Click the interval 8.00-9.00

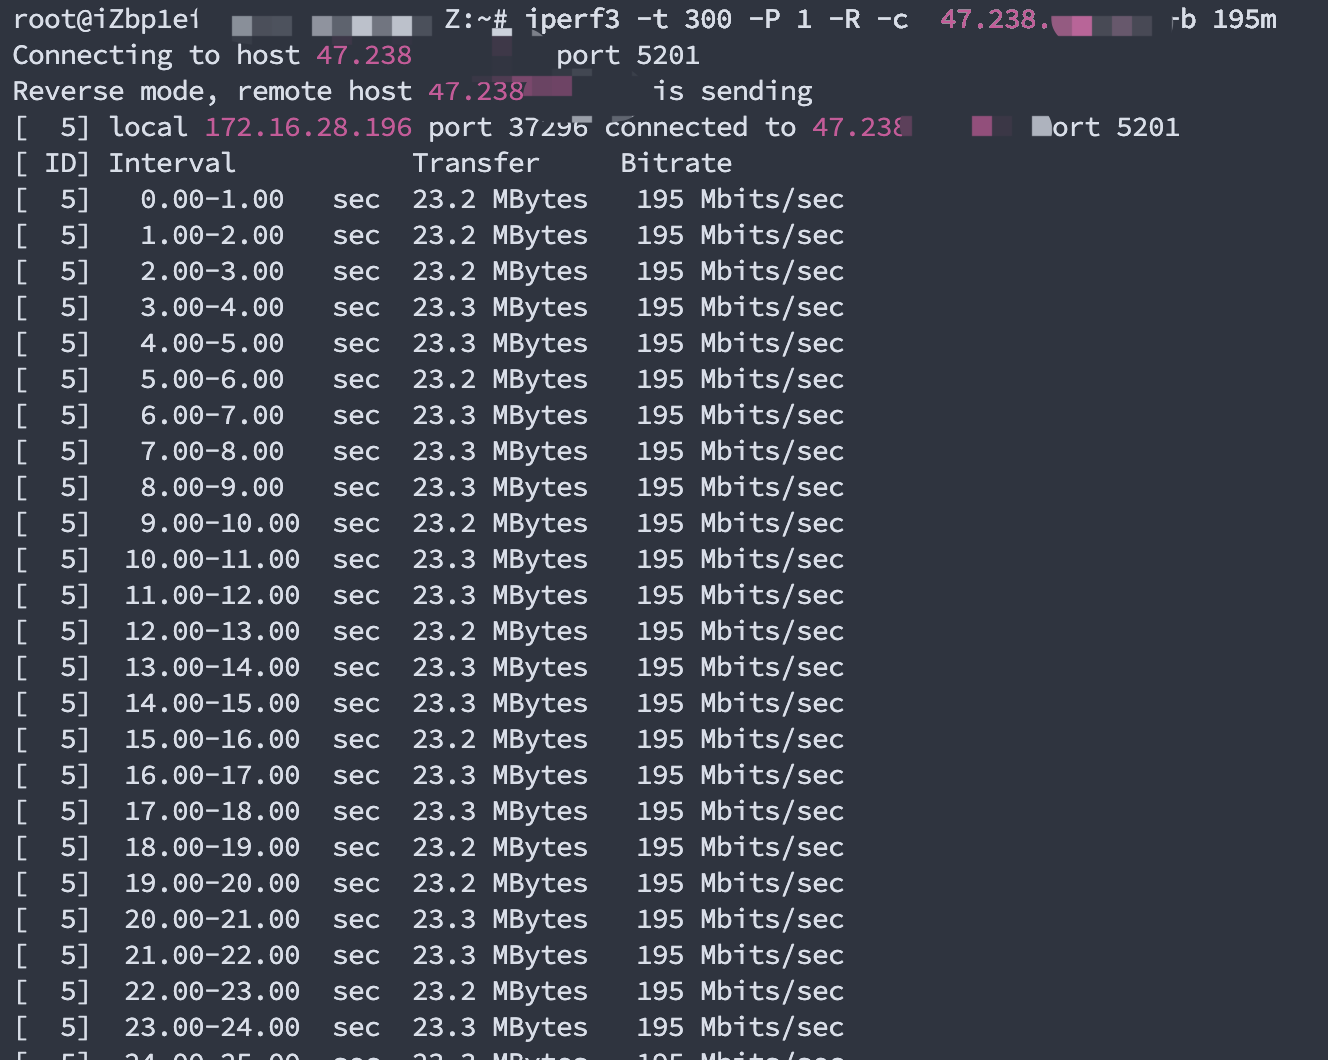click(x=212, y=487)
